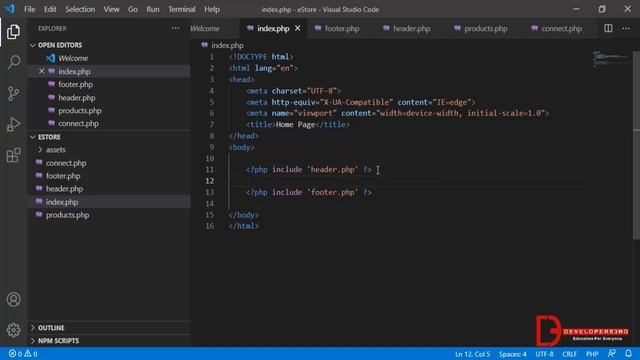This screenshot has height=360, width=640.
Task: Close the index.php tab
Action: [298, 28]
